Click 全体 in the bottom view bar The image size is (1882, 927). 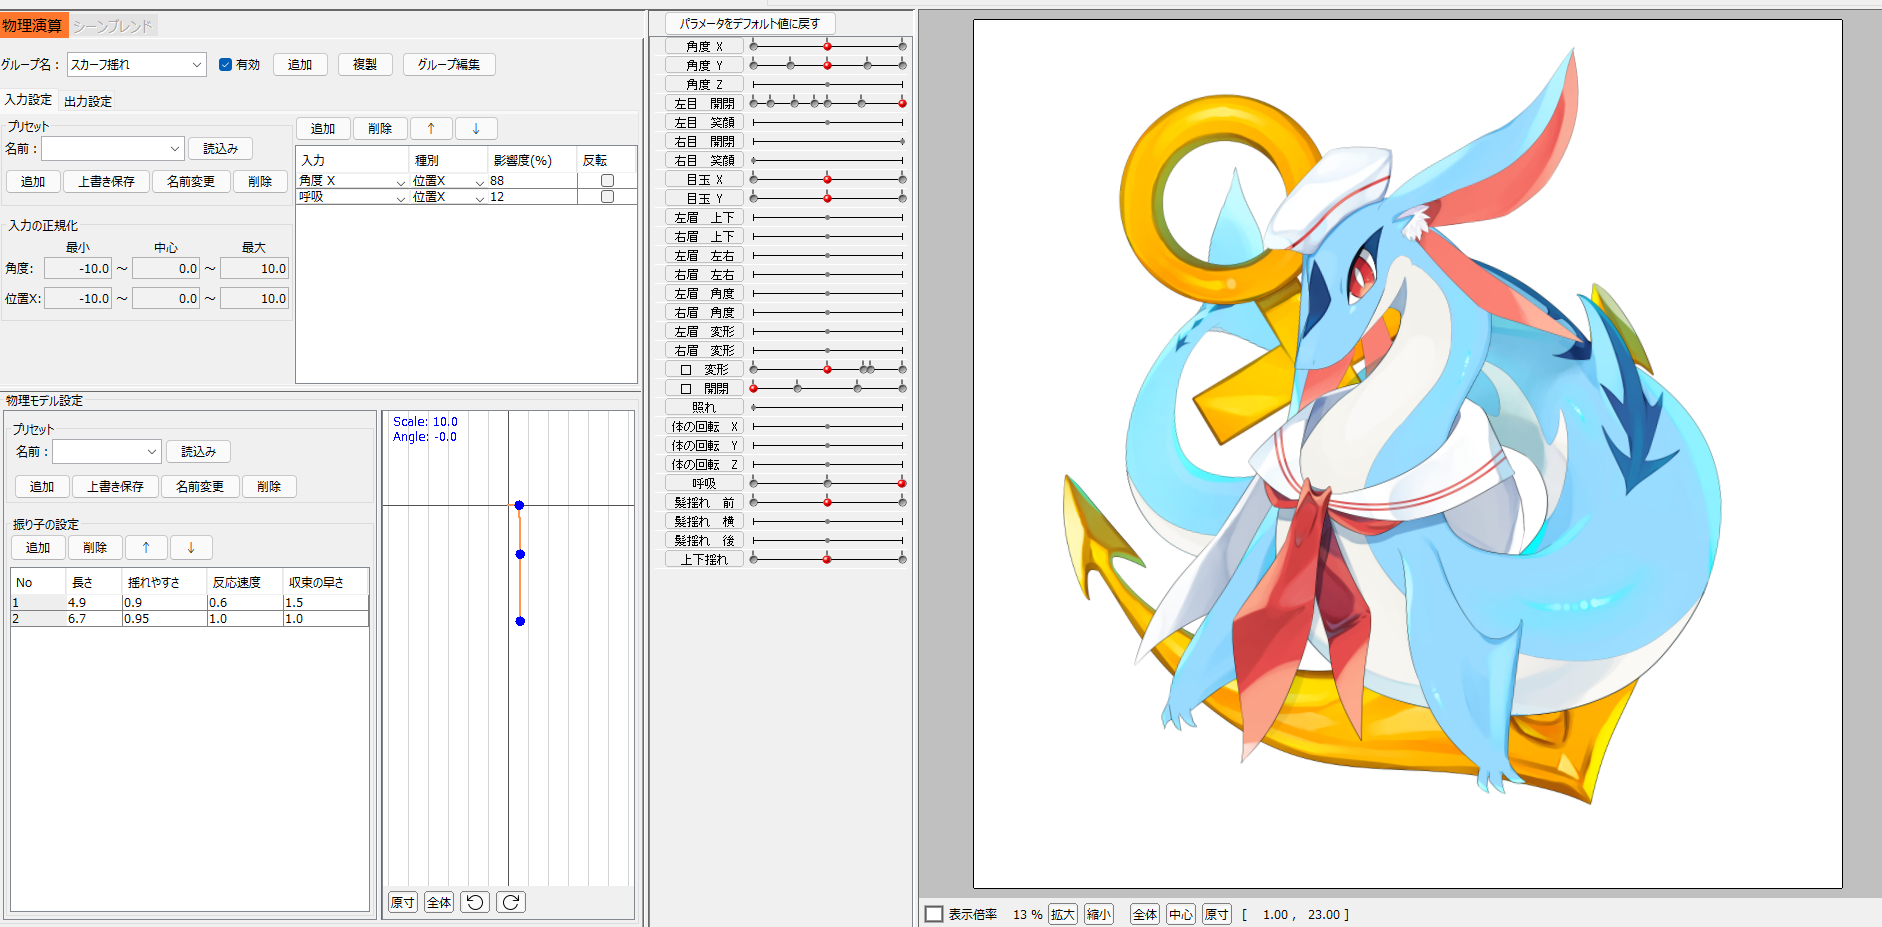(x=1145, y=914)
